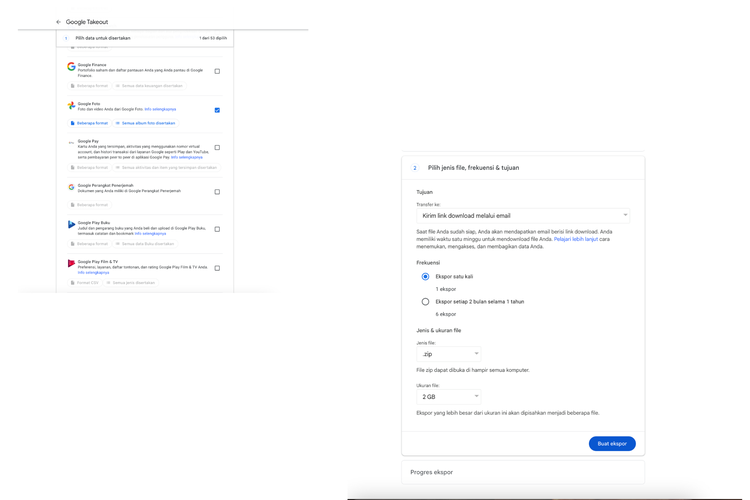The width and height of the screenshot is (750, 500).
Task: Click Semua album foto disertakan button
Action: [x=146, y=123]
